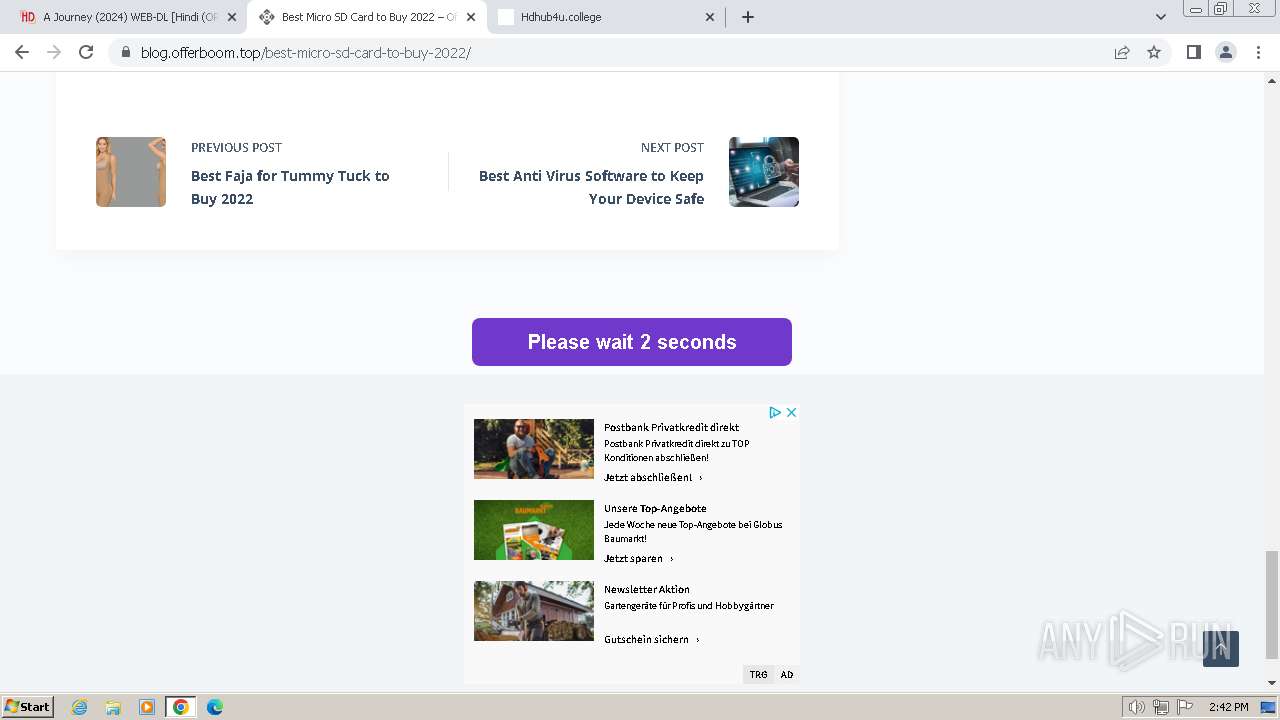
Task: Open the browser side panel
Action: pyautogui.click(x=1193, y=52)
